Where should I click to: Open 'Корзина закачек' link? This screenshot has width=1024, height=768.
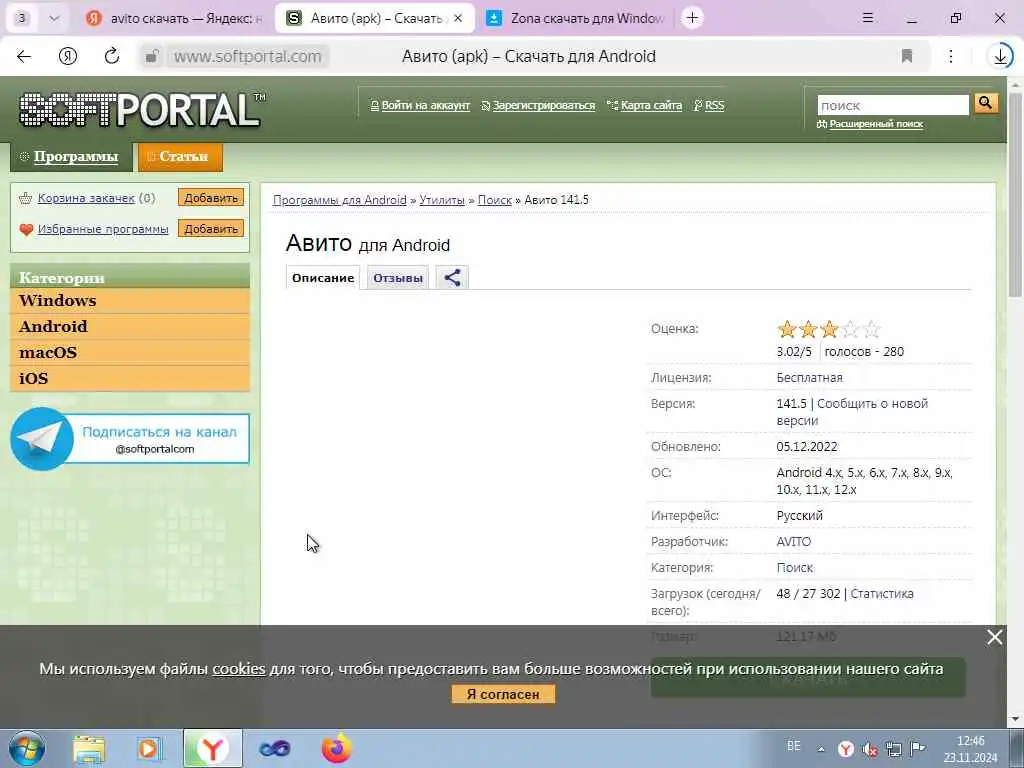pos(86,198)
